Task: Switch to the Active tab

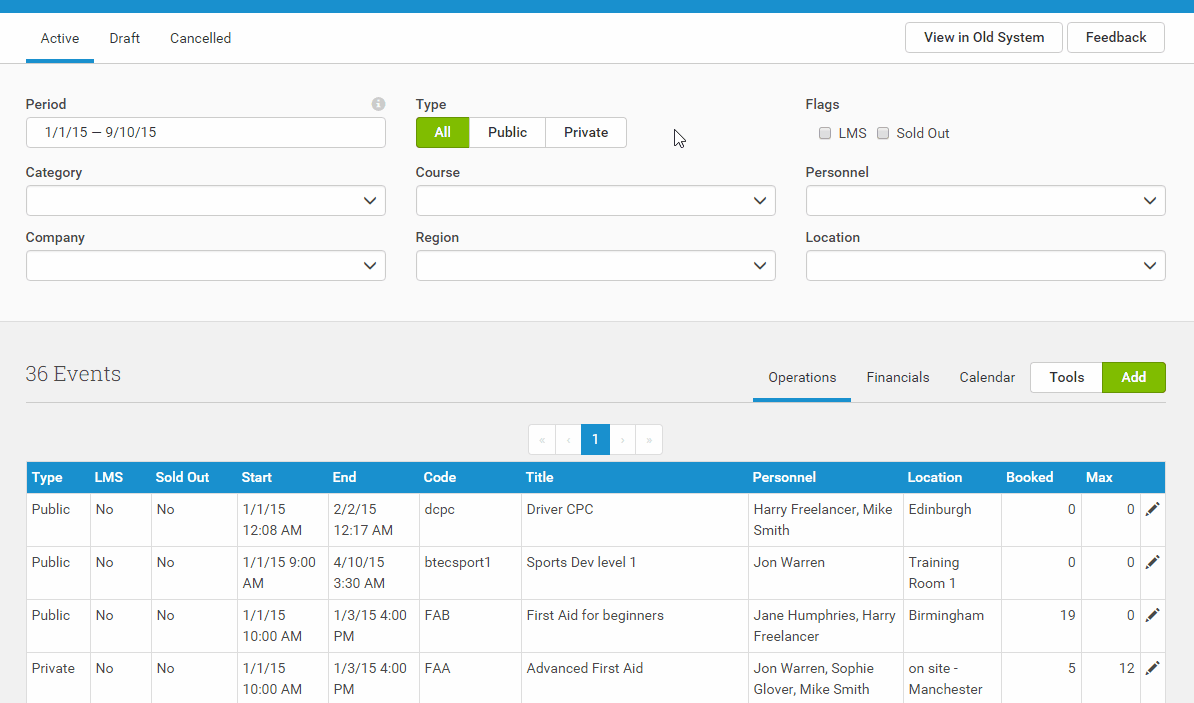Action: (x=59, y=38)
